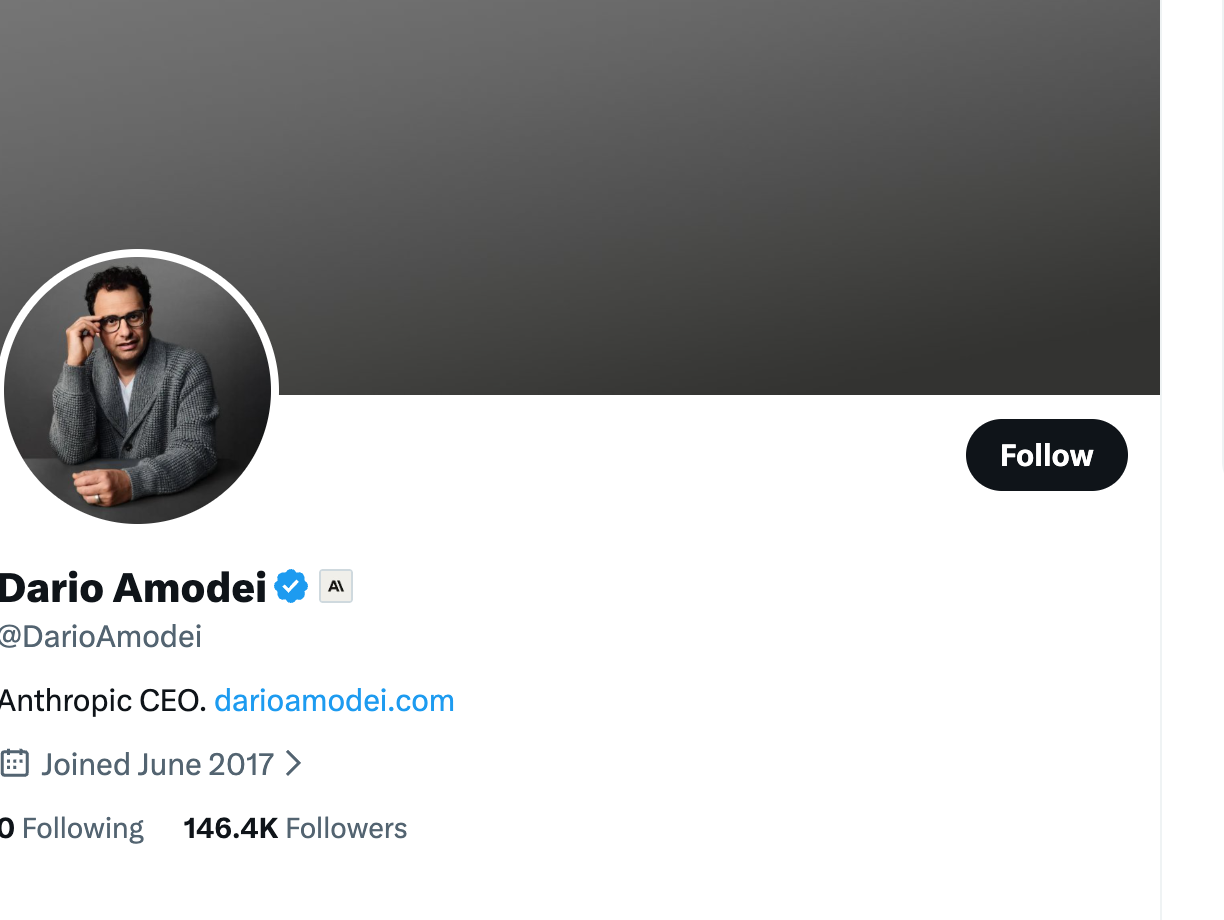Click the 146.4K followers number

pos(230,828)
